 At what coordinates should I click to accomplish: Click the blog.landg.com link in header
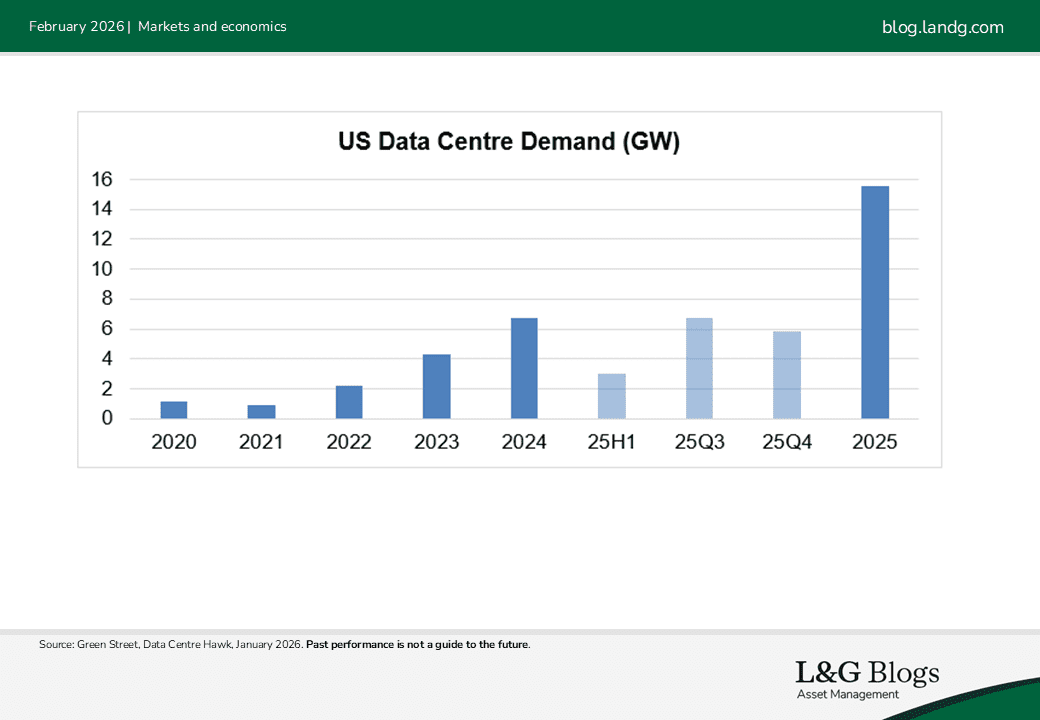tap(942, 27)
